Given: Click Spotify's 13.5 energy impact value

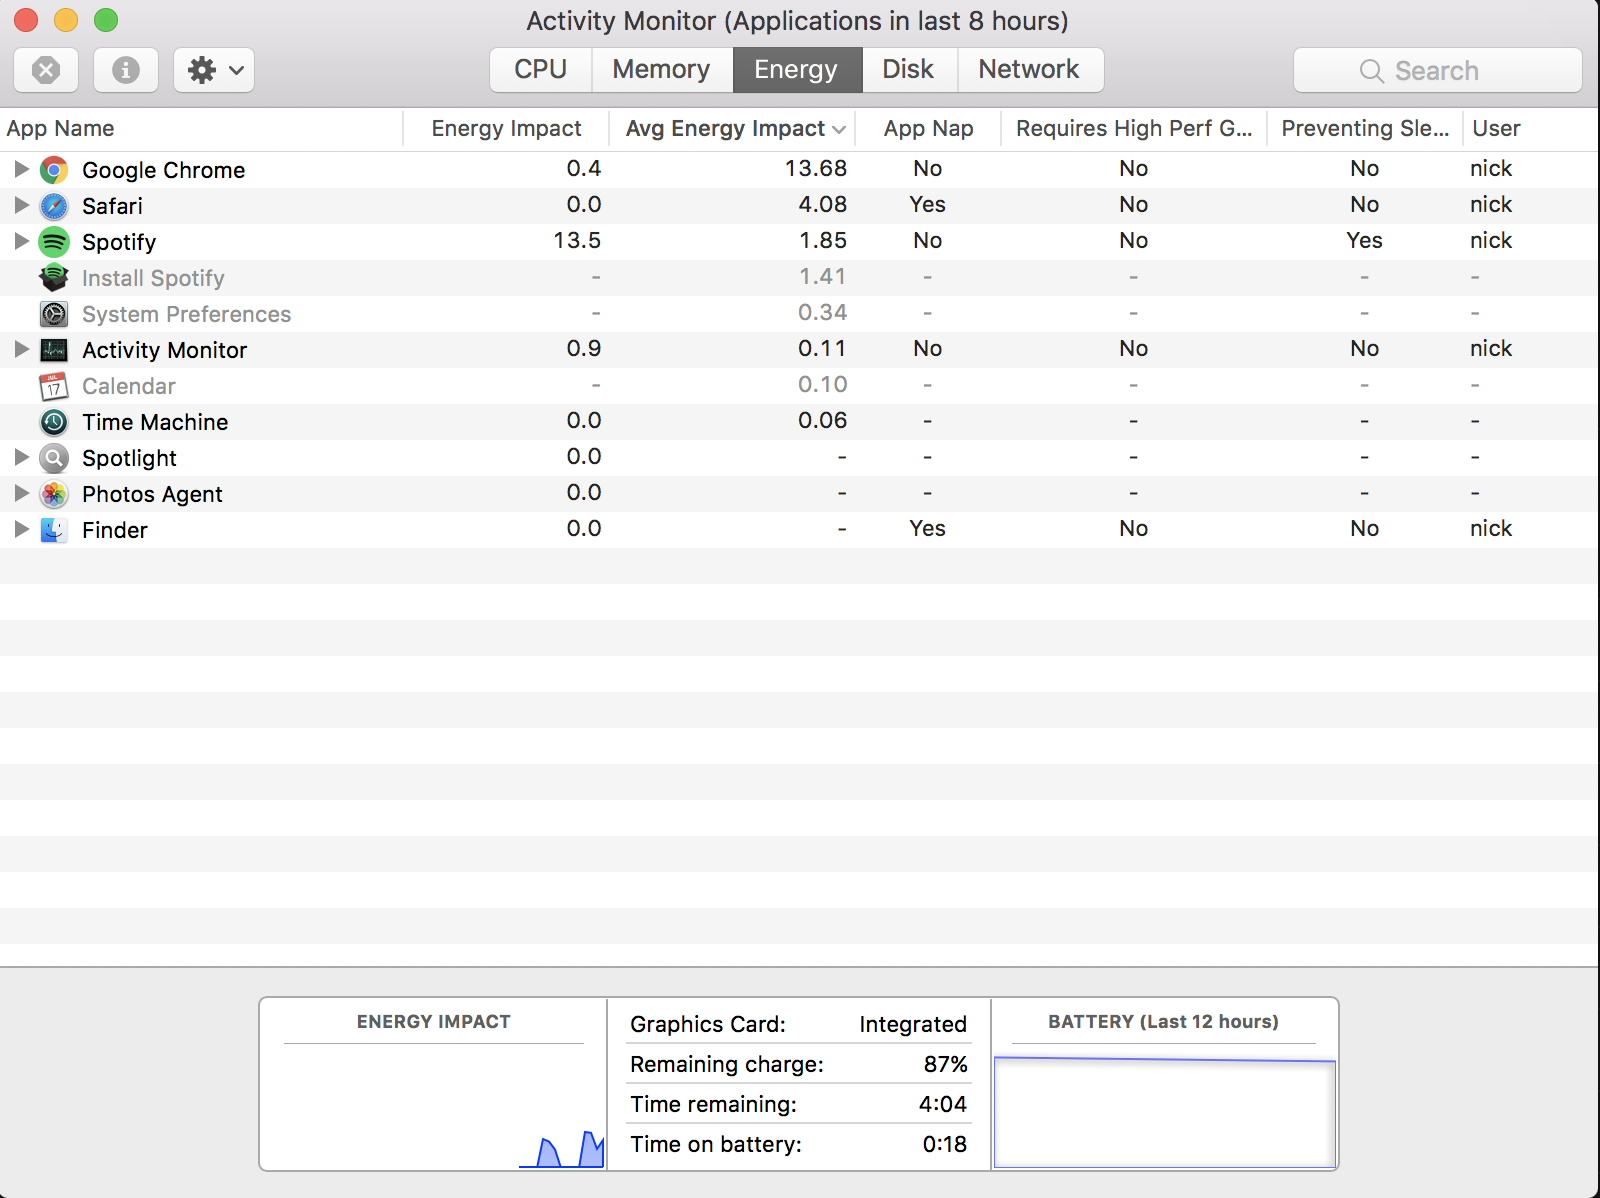Looking at the screenshot, I should [x=577, y=240].
